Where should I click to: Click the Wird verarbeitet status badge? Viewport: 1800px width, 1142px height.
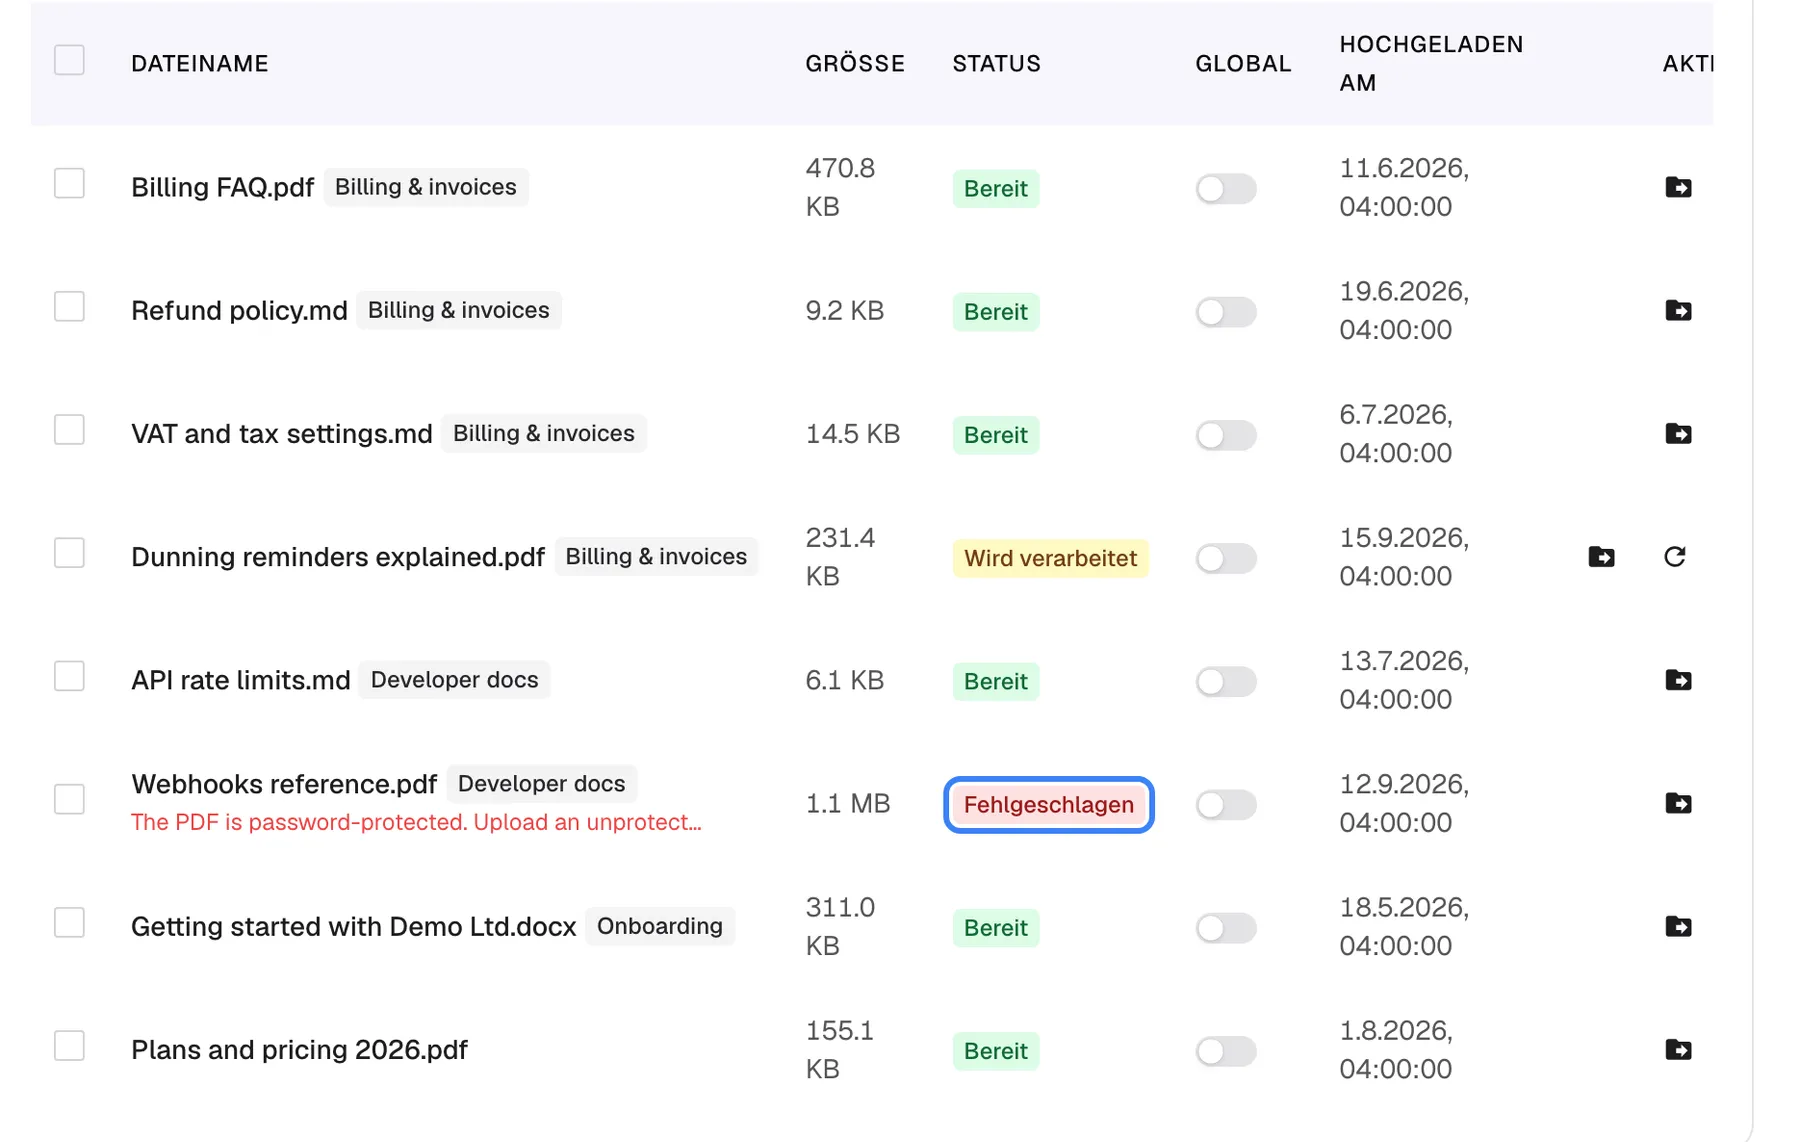(1050, 558)
